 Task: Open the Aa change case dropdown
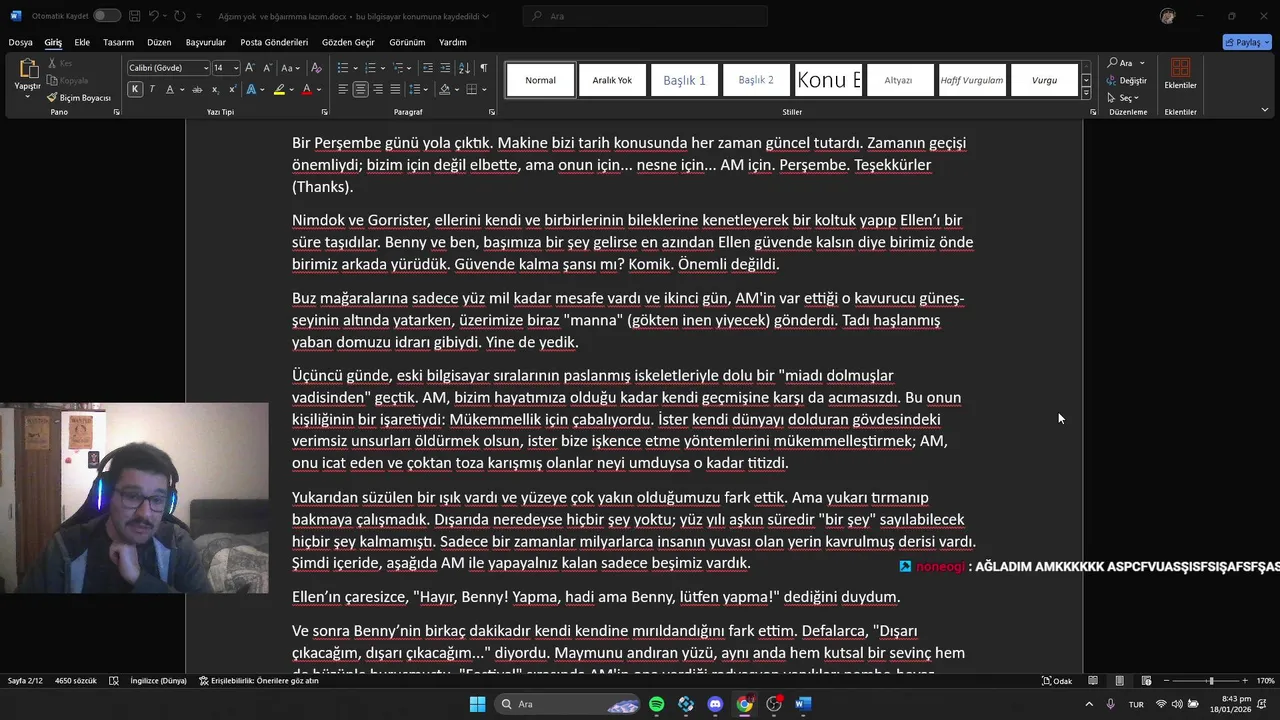[290, 67]
